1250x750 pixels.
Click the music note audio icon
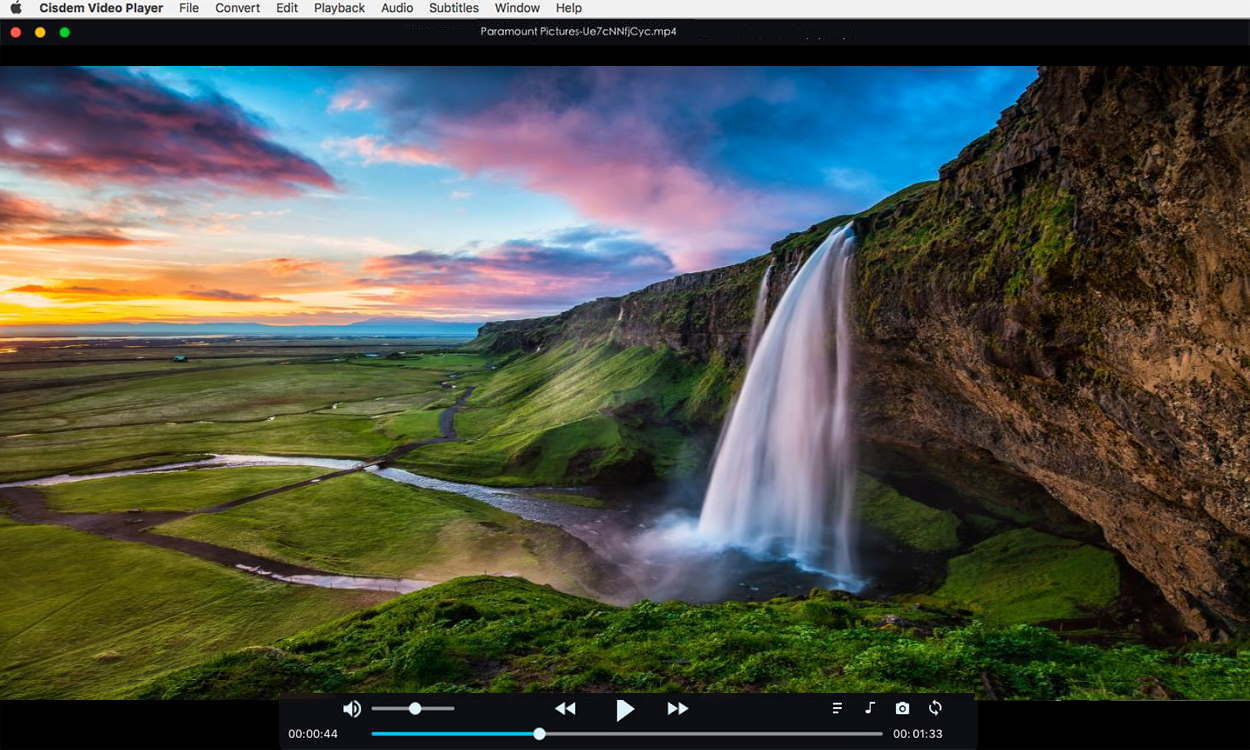(870, 708)
